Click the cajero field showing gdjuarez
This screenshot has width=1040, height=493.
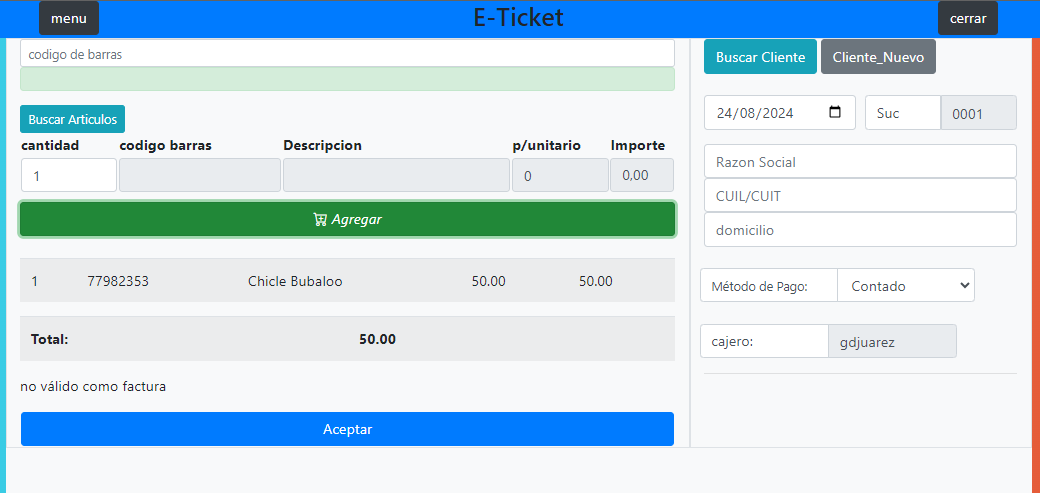tap(892, 342)
